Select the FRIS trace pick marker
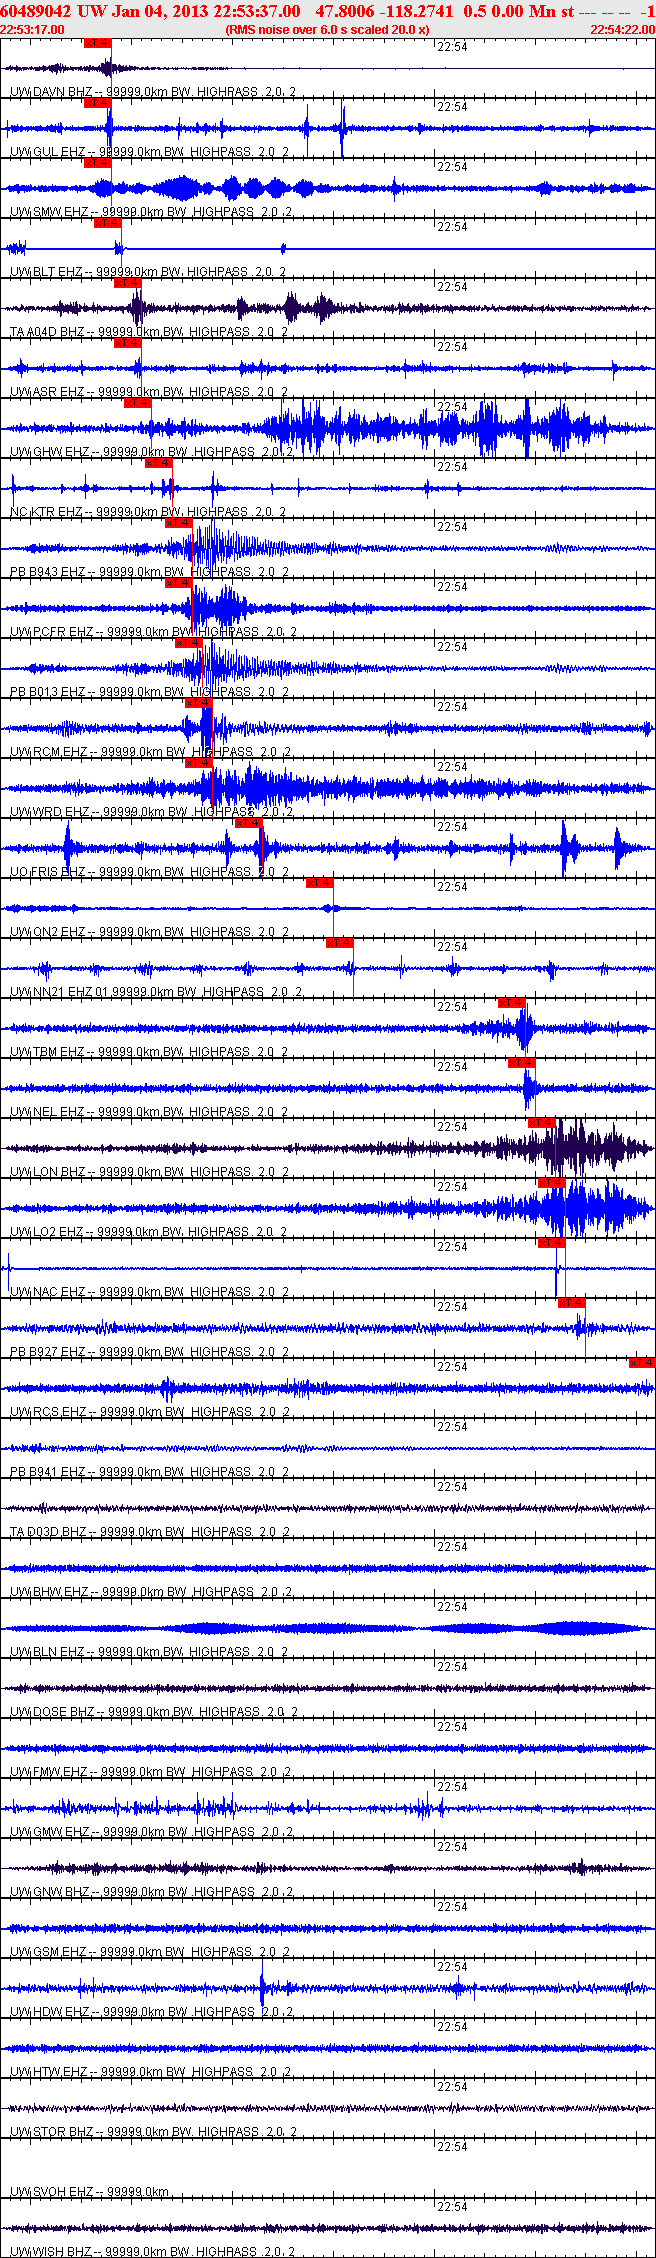 pyautogui.click(x=248, y=823)
